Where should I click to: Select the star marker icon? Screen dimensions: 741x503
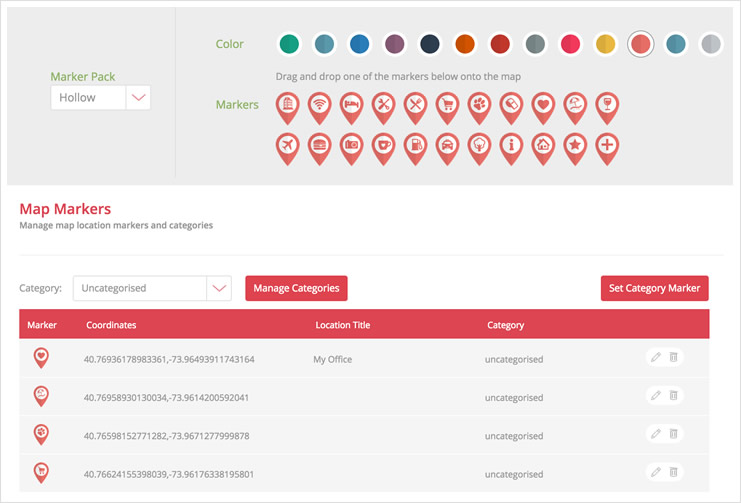tap(575, 144)
